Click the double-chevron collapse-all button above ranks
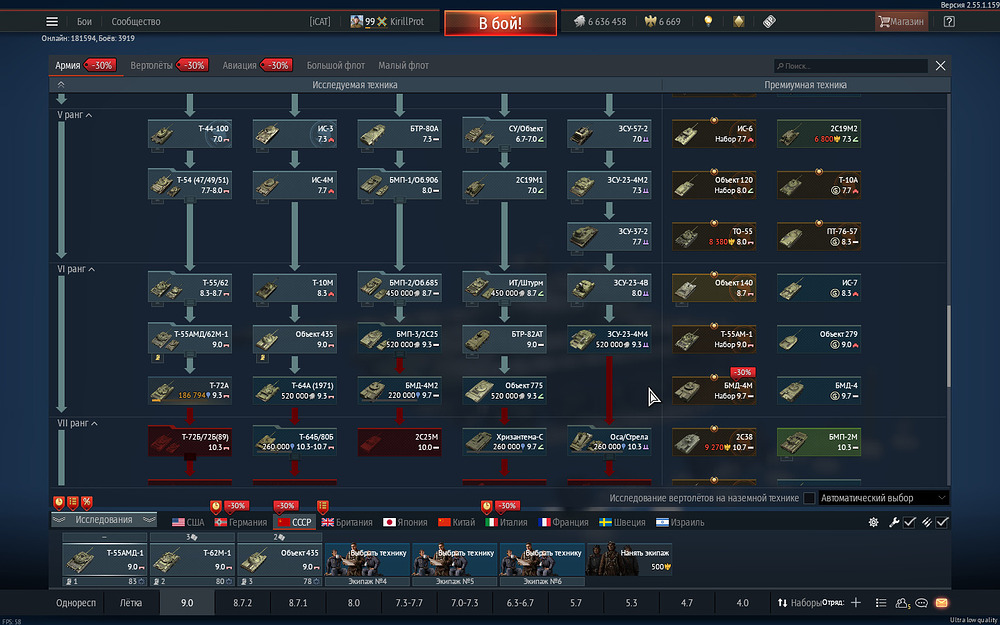The height and width of the screenshot is (625, 1000). pos(61,85)
